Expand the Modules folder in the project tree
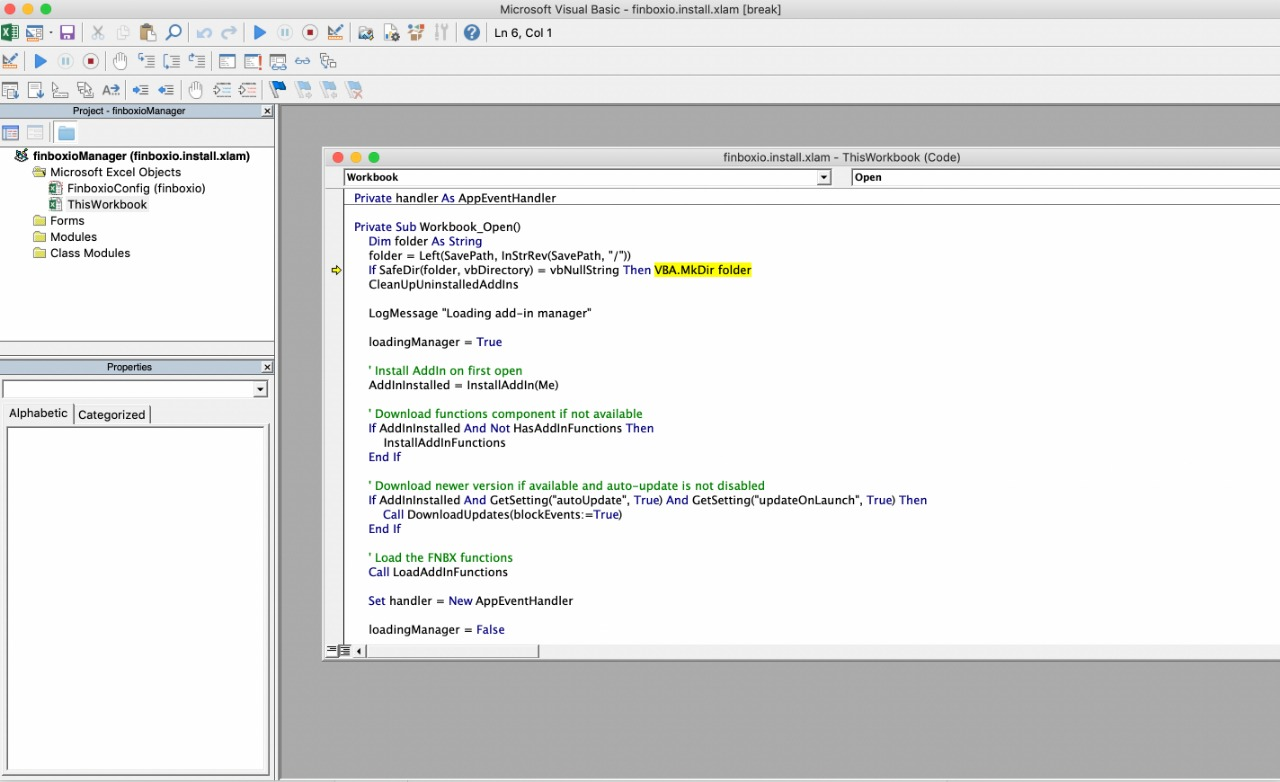1280x782 pixels. (73, 237)
